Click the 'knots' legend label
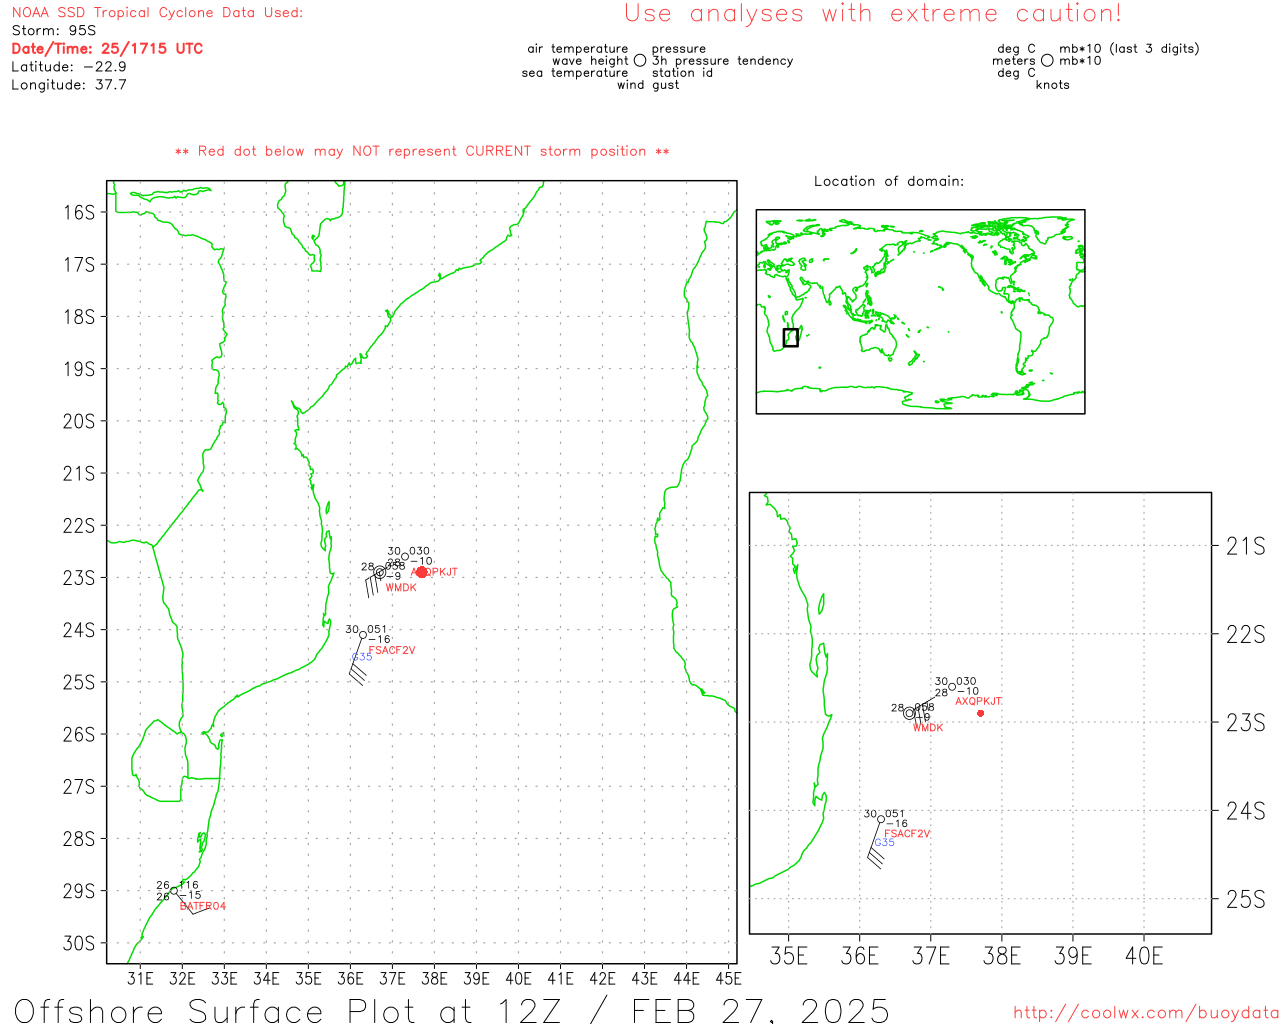 tap(1052, 85)
